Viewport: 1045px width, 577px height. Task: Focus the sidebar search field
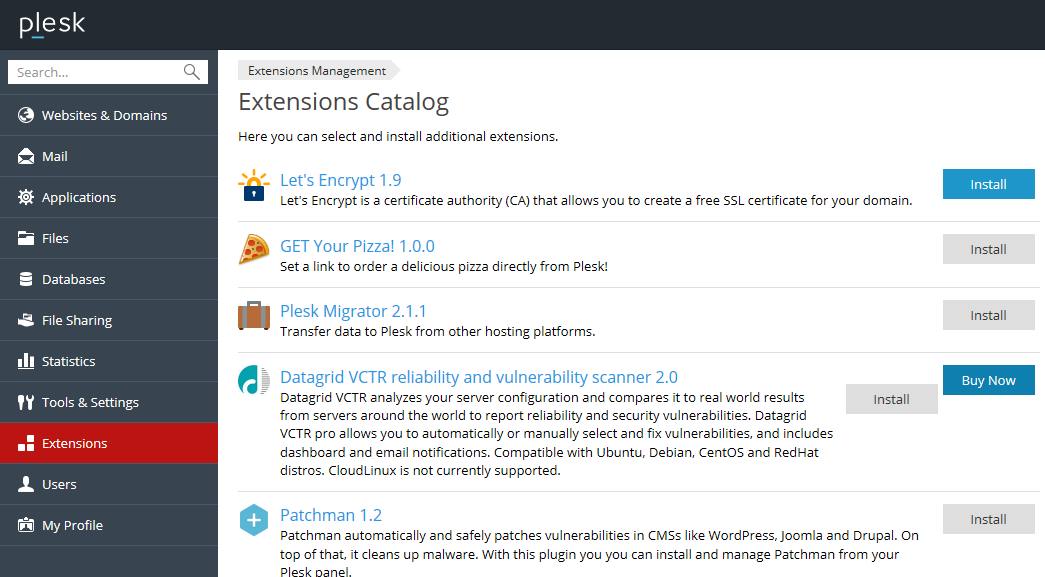tap(95, 72)
